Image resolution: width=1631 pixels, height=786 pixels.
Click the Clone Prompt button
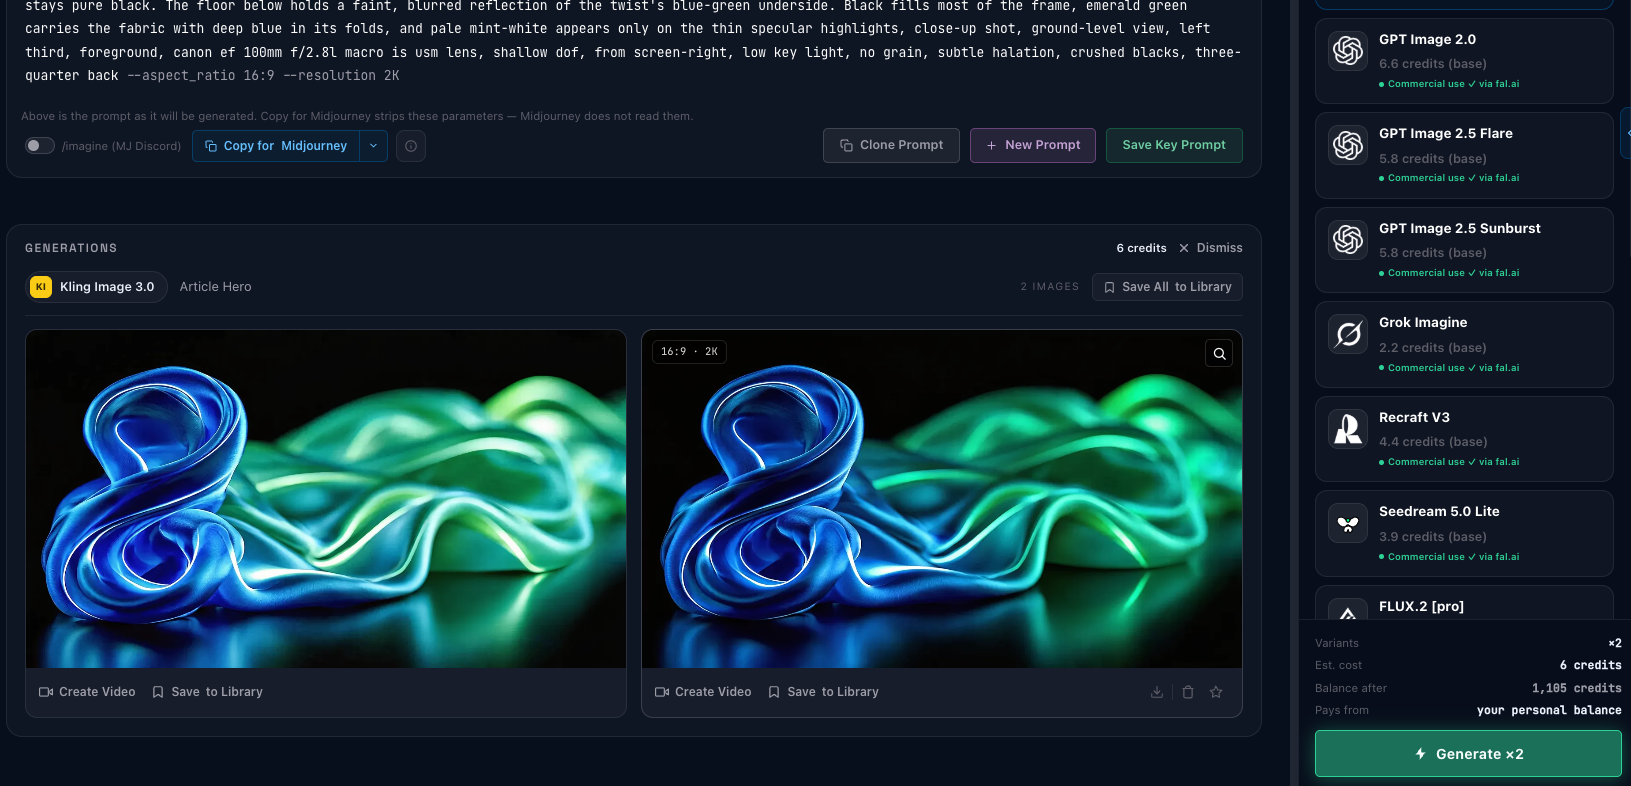coord(891,145)
